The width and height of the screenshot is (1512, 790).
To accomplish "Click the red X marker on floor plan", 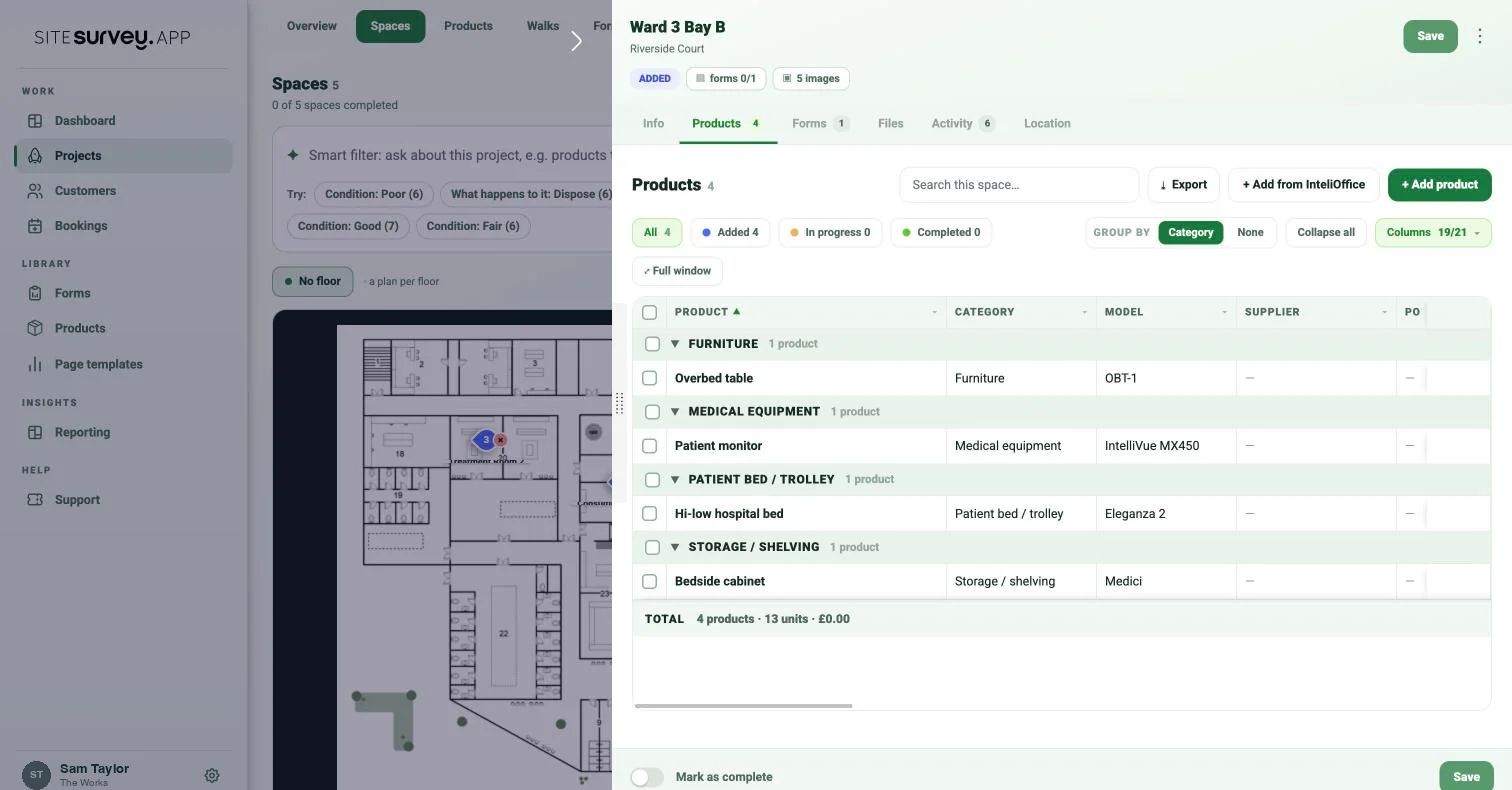I will (501, 440).
